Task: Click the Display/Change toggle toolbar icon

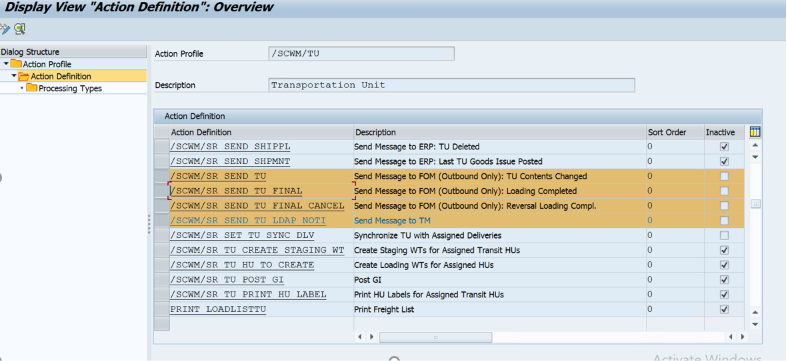Action: point(5,29)
